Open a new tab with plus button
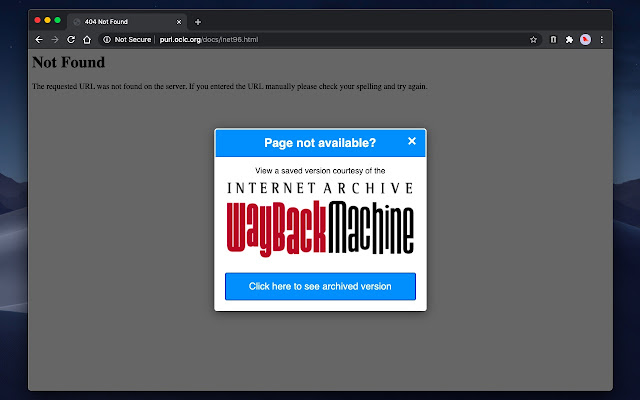Image resolution: width=640 pixels, height=400 pixels. click(198, 21)
